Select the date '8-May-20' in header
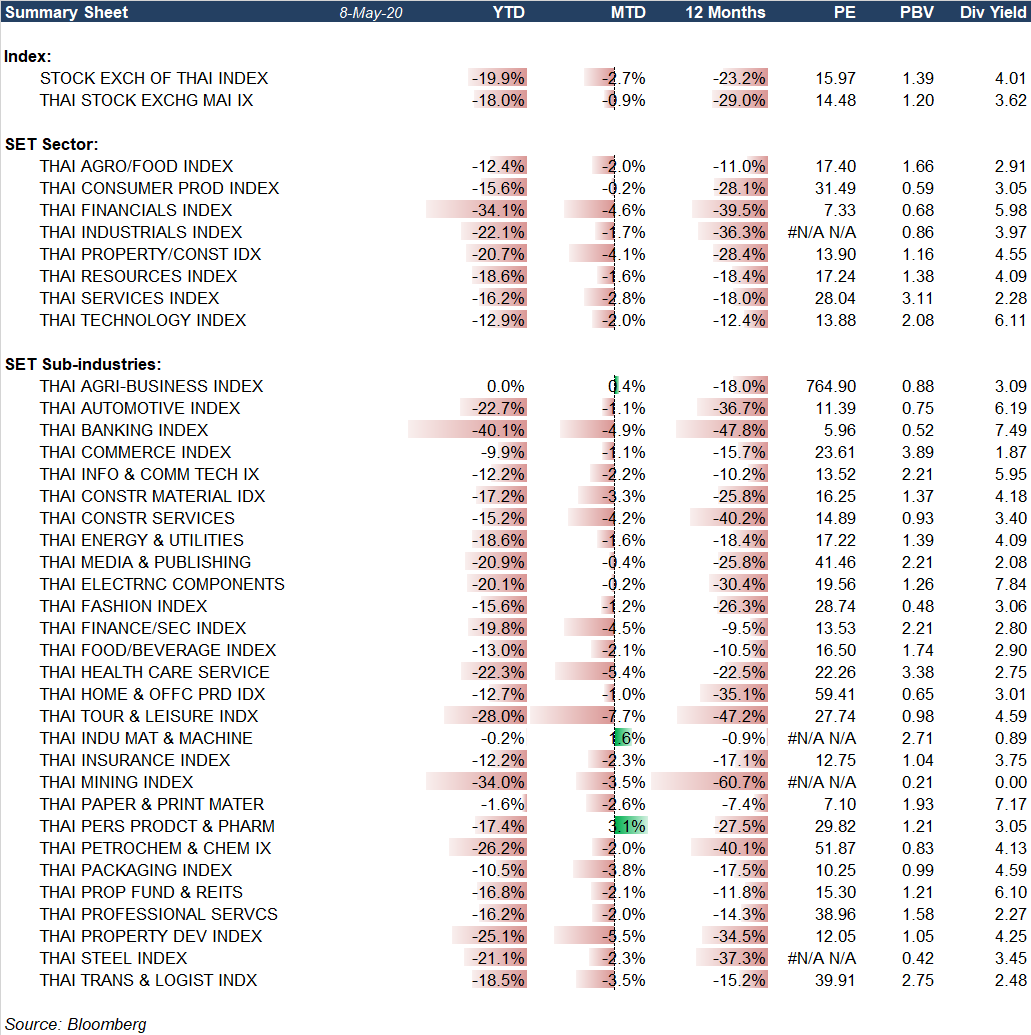 [371, 13]
